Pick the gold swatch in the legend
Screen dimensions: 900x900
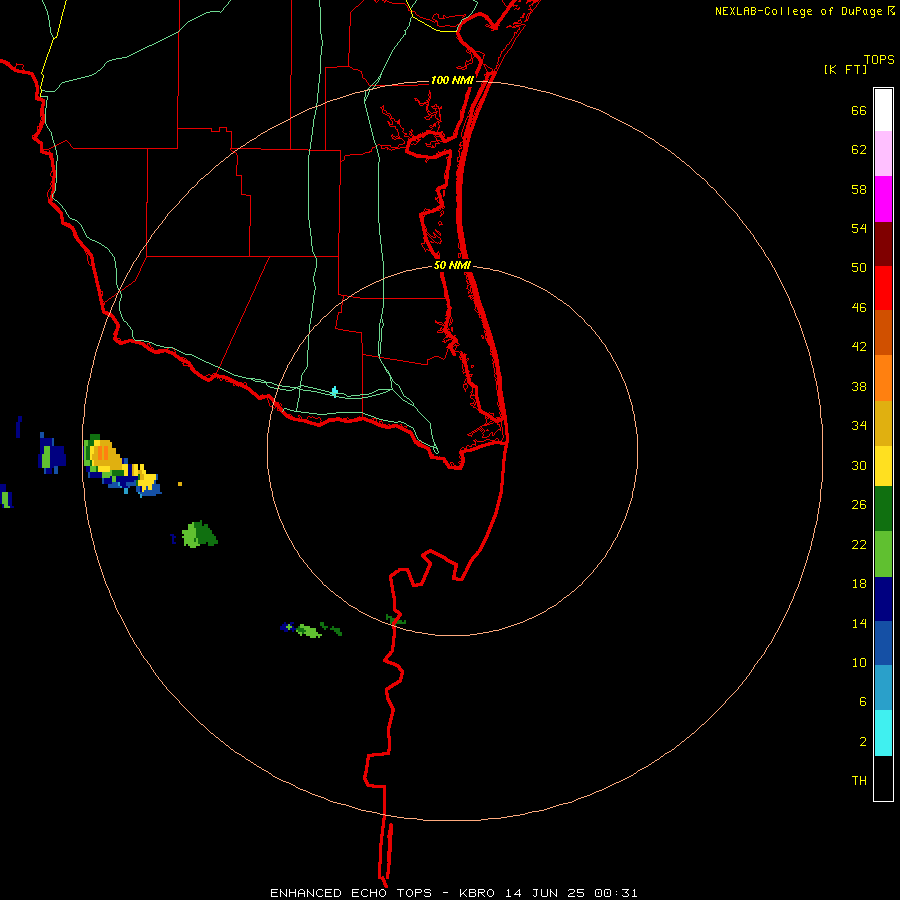point(883,424)
